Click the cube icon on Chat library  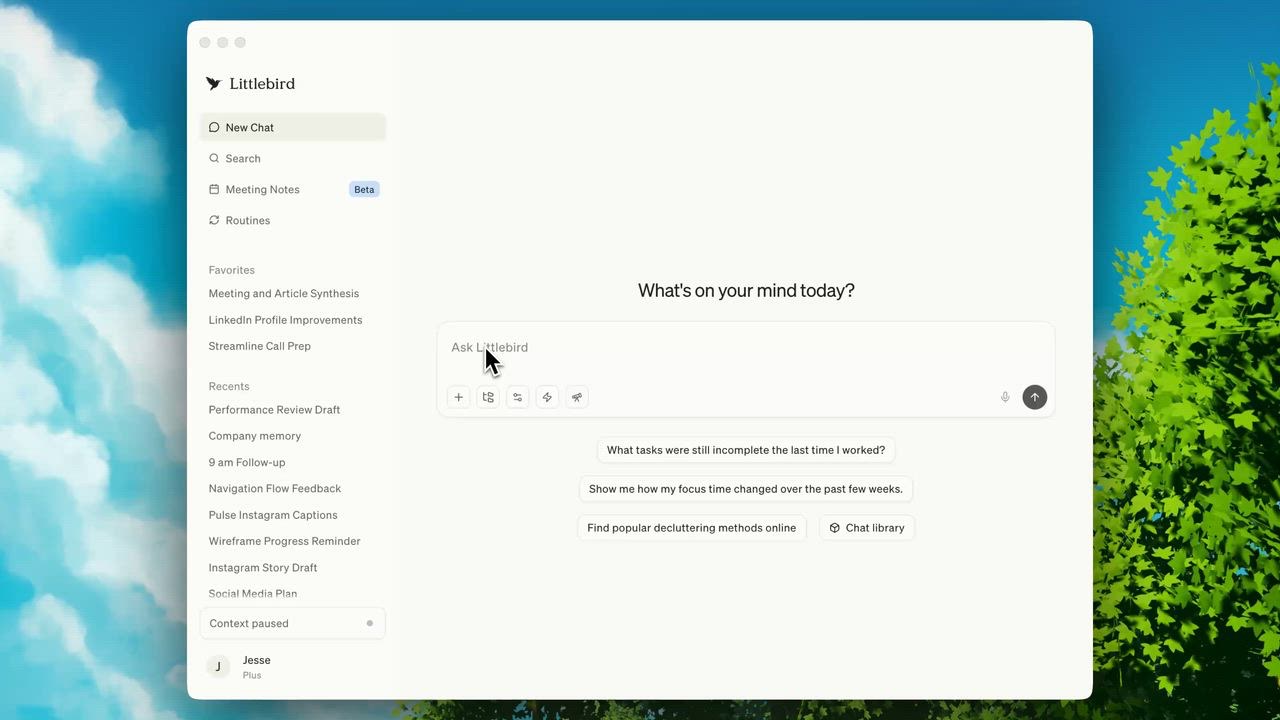point(835,528)
